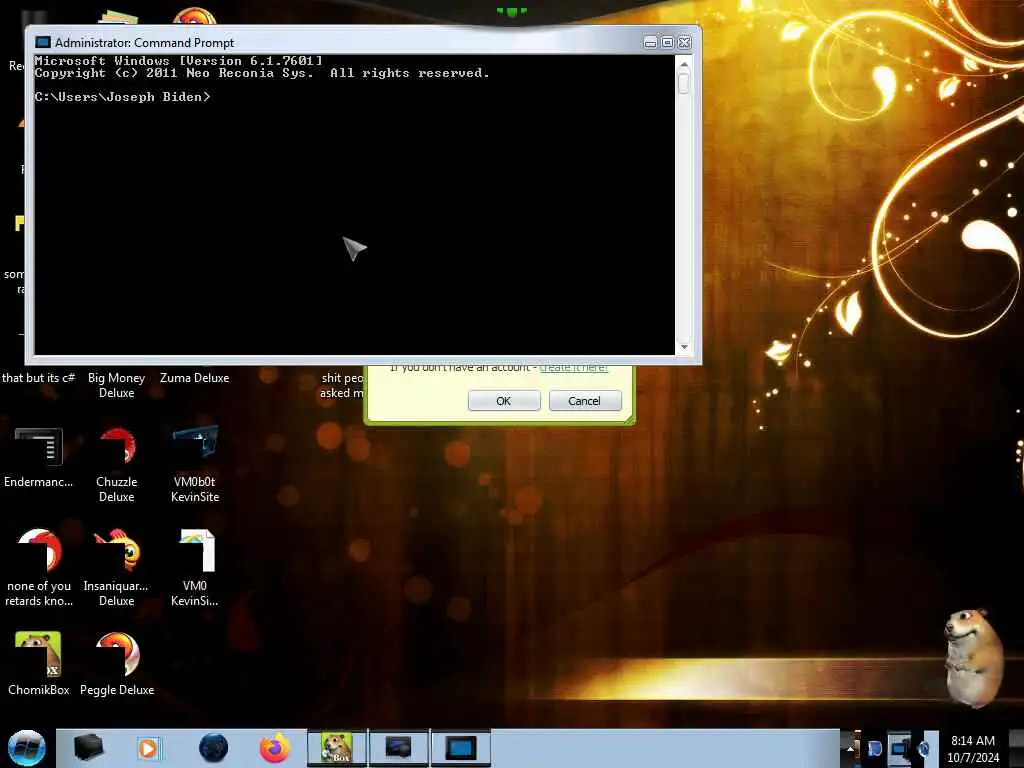Open the Endermanc... desktop icon

click(39, 457)
